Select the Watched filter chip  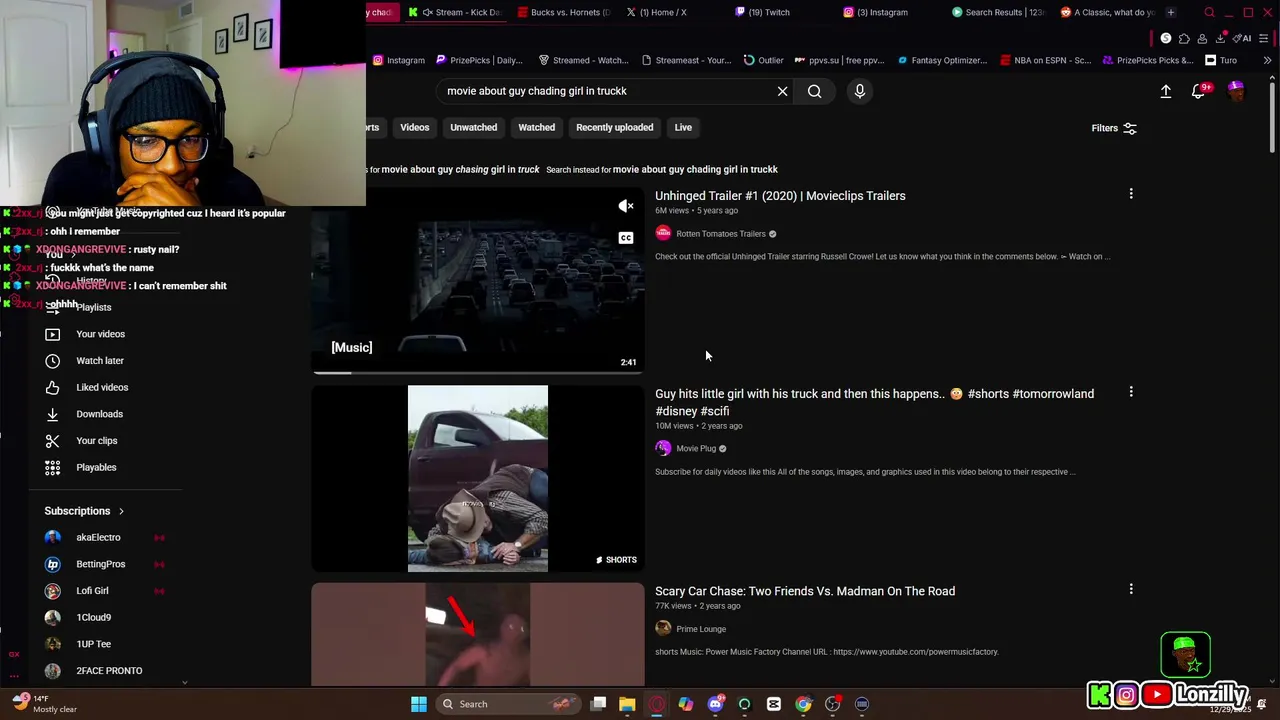[536, 127]
